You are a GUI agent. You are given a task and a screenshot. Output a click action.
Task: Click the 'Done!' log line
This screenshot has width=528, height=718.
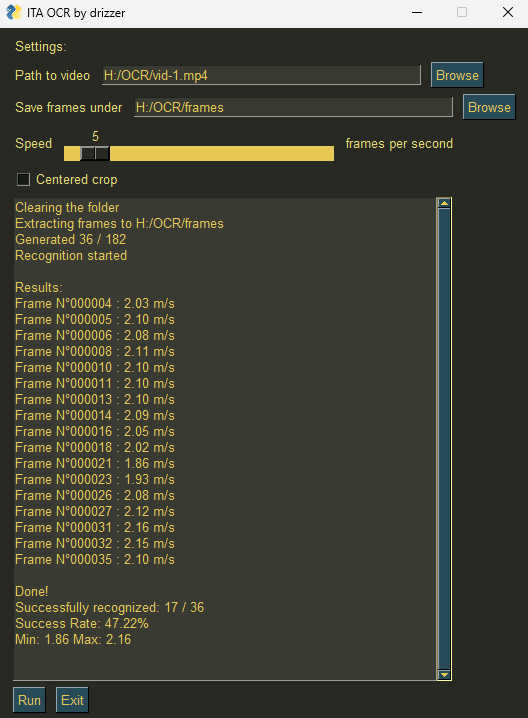[32, 592]
